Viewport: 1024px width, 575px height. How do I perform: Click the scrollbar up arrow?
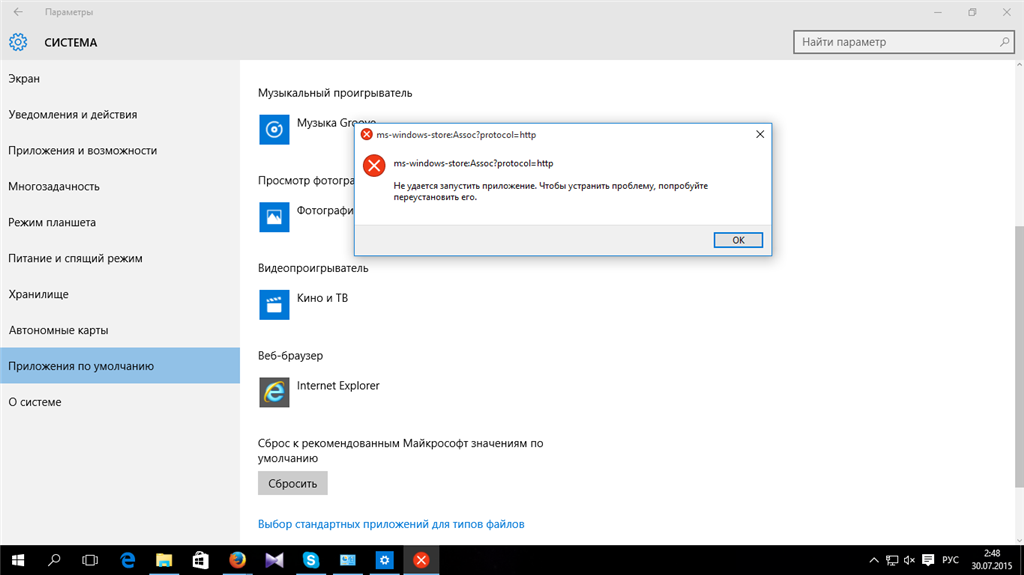click(1019, 65)
